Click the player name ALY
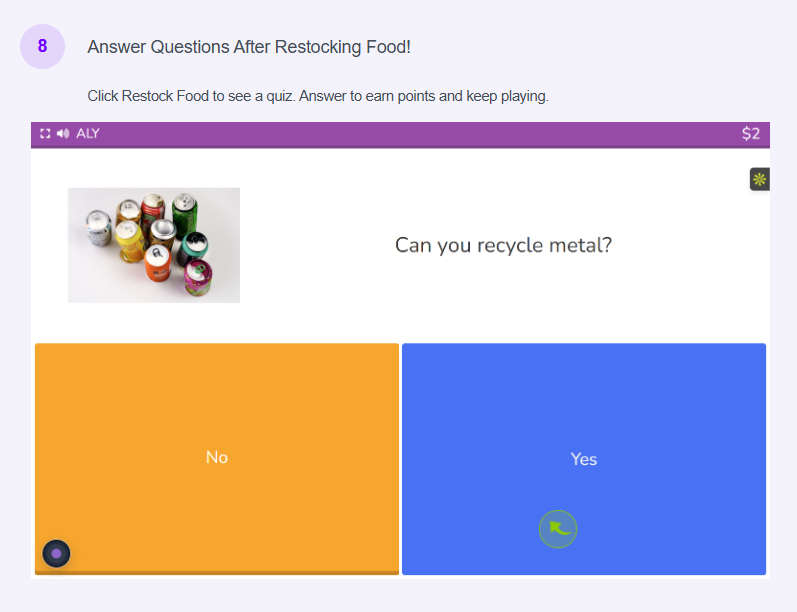797x612 pixels. tap(88, 133)
